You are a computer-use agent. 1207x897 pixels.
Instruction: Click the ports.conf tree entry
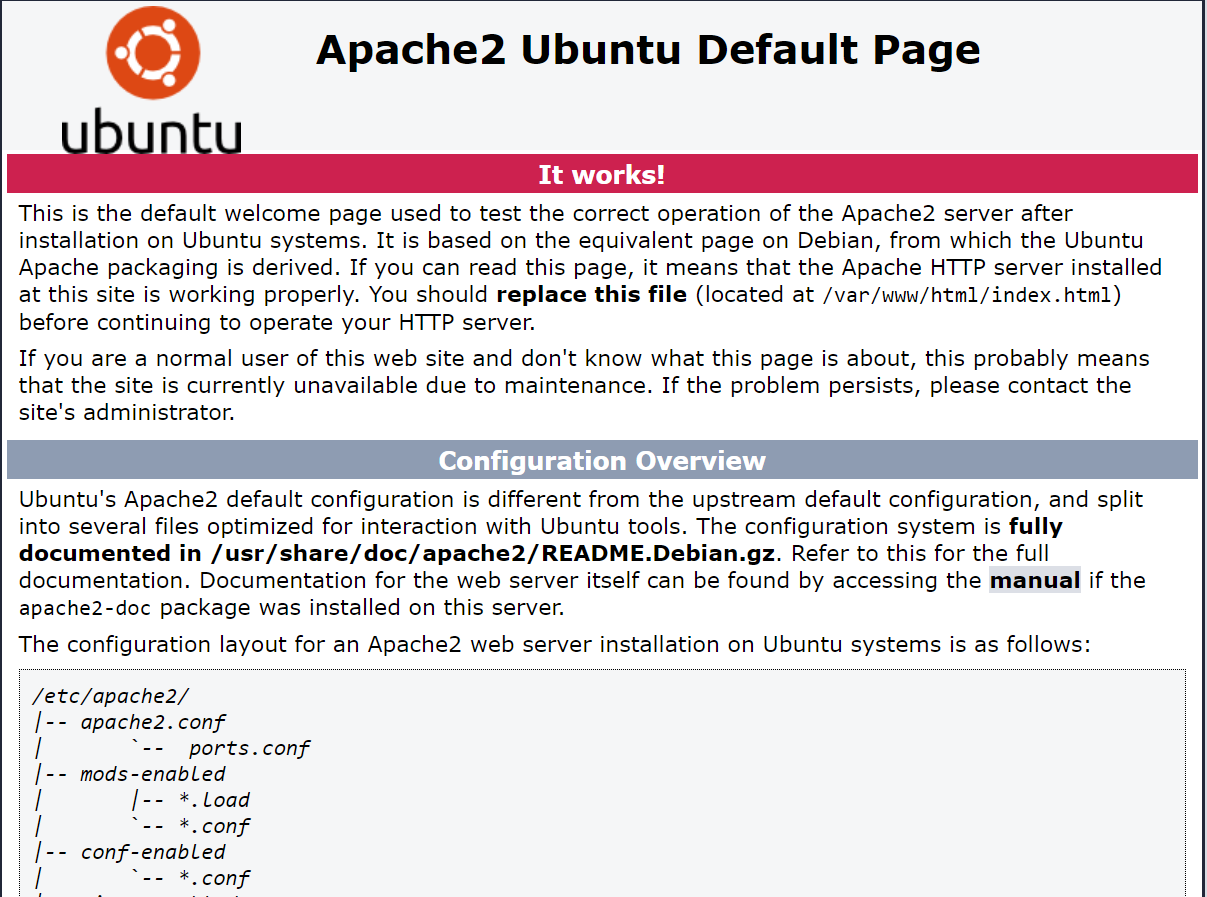tap(250, 747)
